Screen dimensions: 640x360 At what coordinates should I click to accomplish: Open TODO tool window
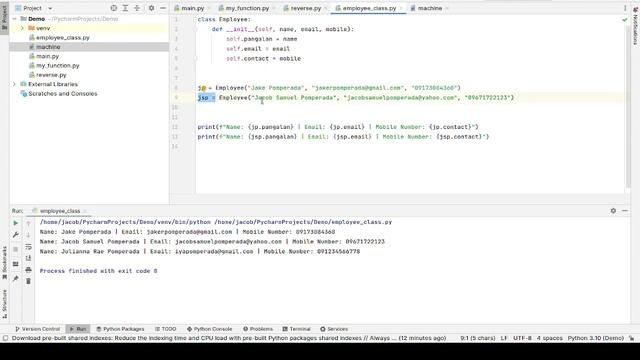click(x=166, y=329)
